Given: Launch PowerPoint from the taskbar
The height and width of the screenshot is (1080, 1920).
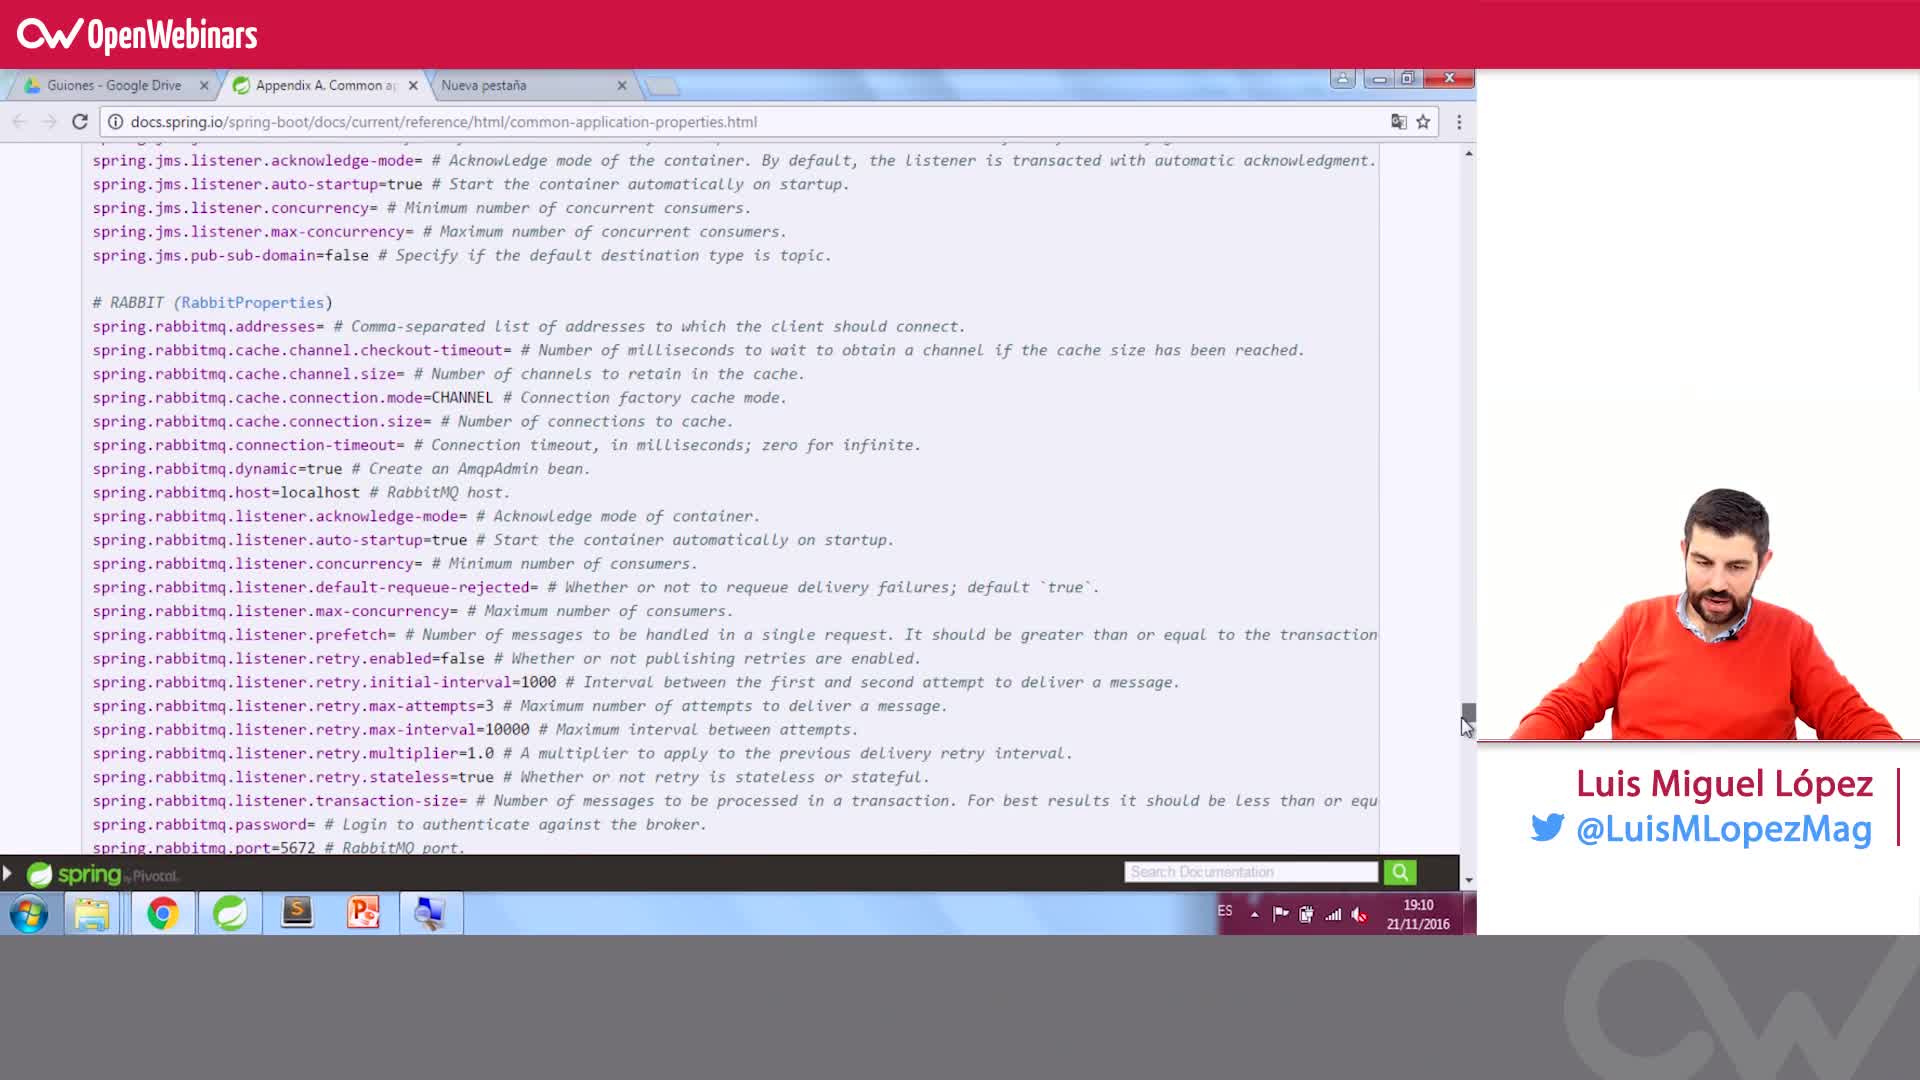Looking at the screenshot, I should (363, 912).
